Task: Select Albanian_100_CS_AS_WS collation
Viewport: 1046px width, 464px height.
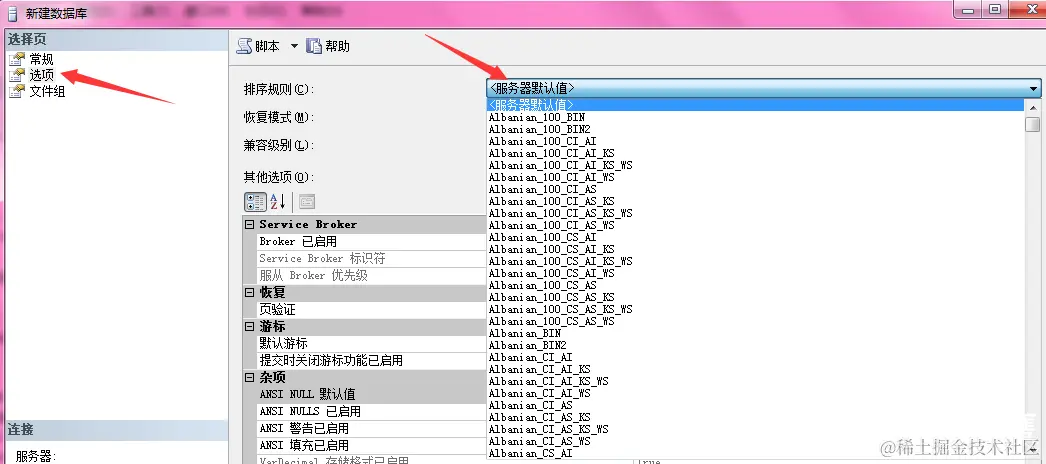Action: tap(755, 321)
